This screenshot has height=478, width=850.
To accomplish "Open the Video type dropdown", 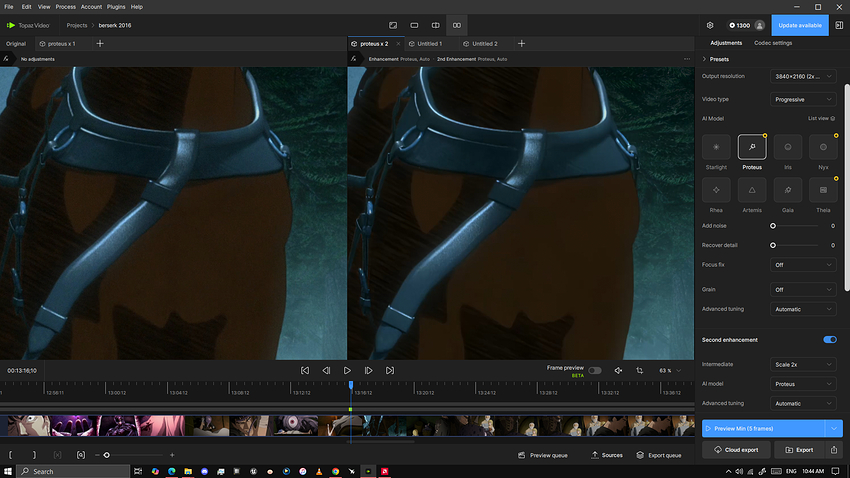I will [803, 99].
